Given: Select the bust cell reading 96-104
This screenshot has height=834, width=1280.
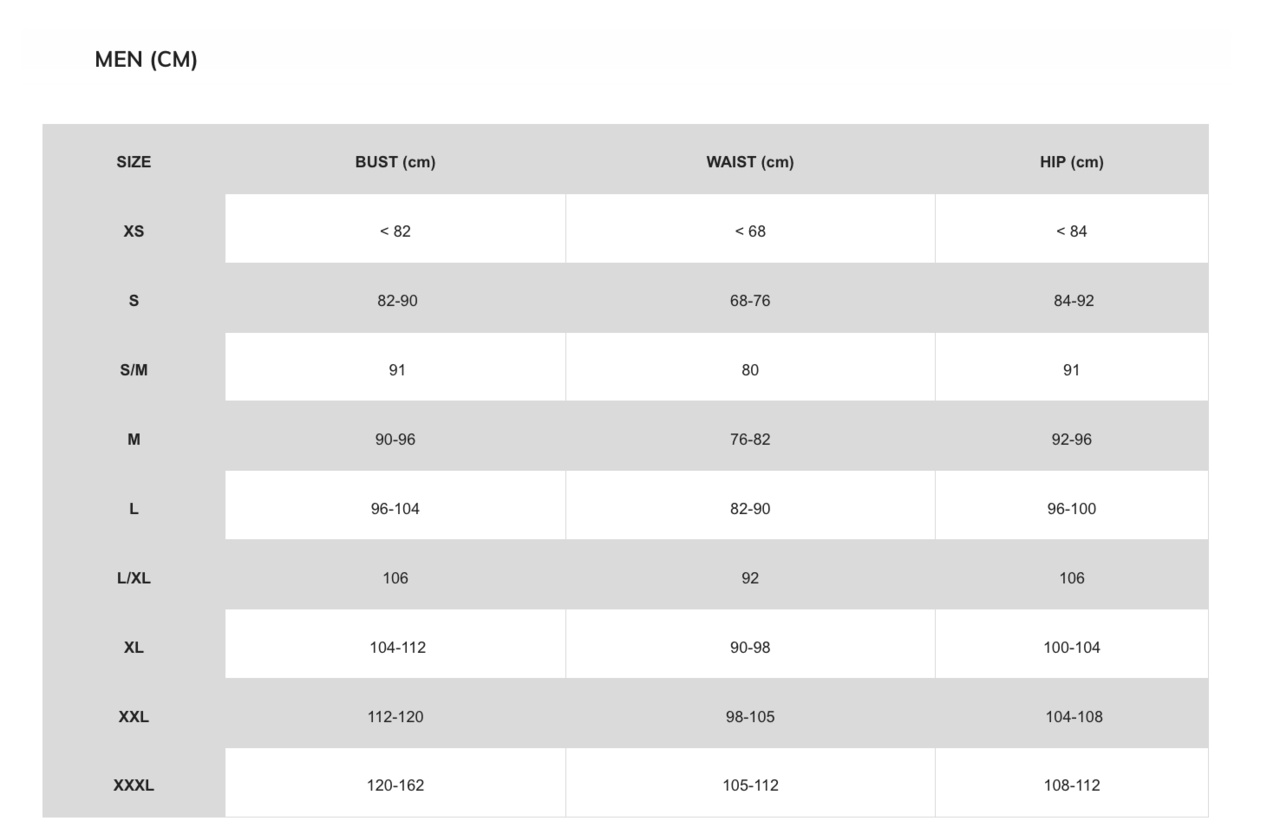Looking at the screenshot, I should coord(395,509).
